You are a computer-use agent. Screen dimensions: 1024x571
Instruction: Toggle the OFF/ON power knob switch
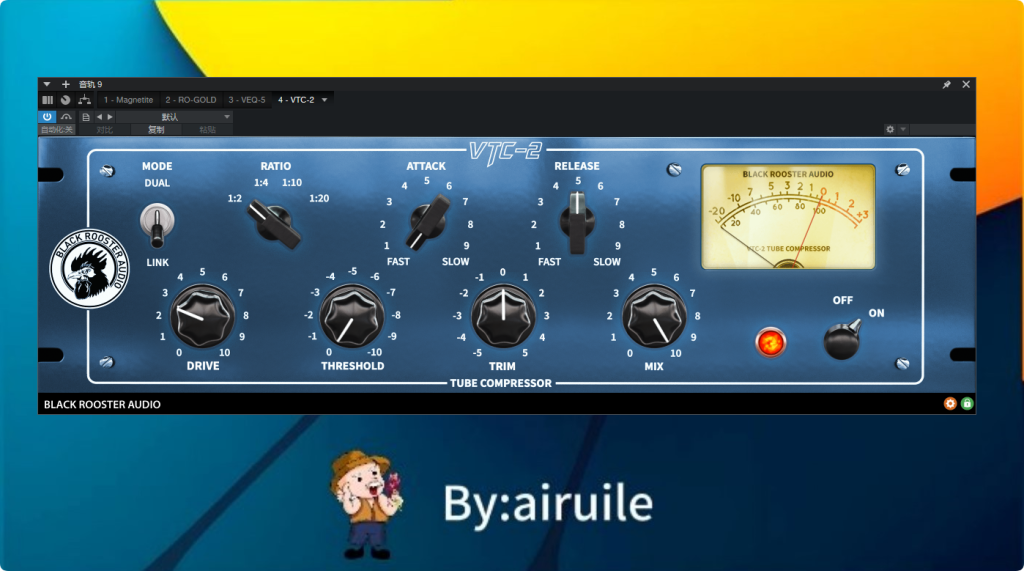pos(842,340)
